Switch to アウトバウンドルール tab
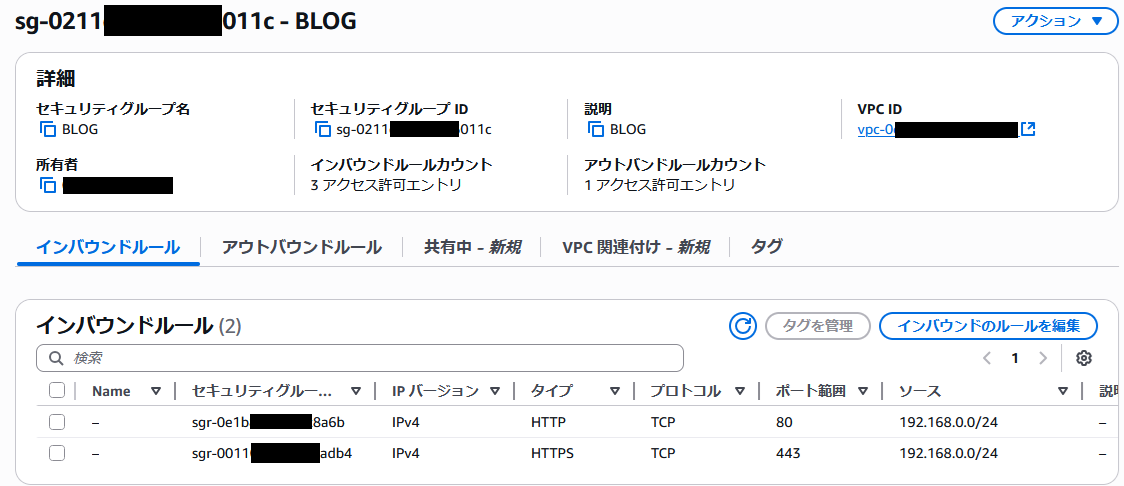The width and height of the screenshot is (1124, 486). [x=301, y=247]
